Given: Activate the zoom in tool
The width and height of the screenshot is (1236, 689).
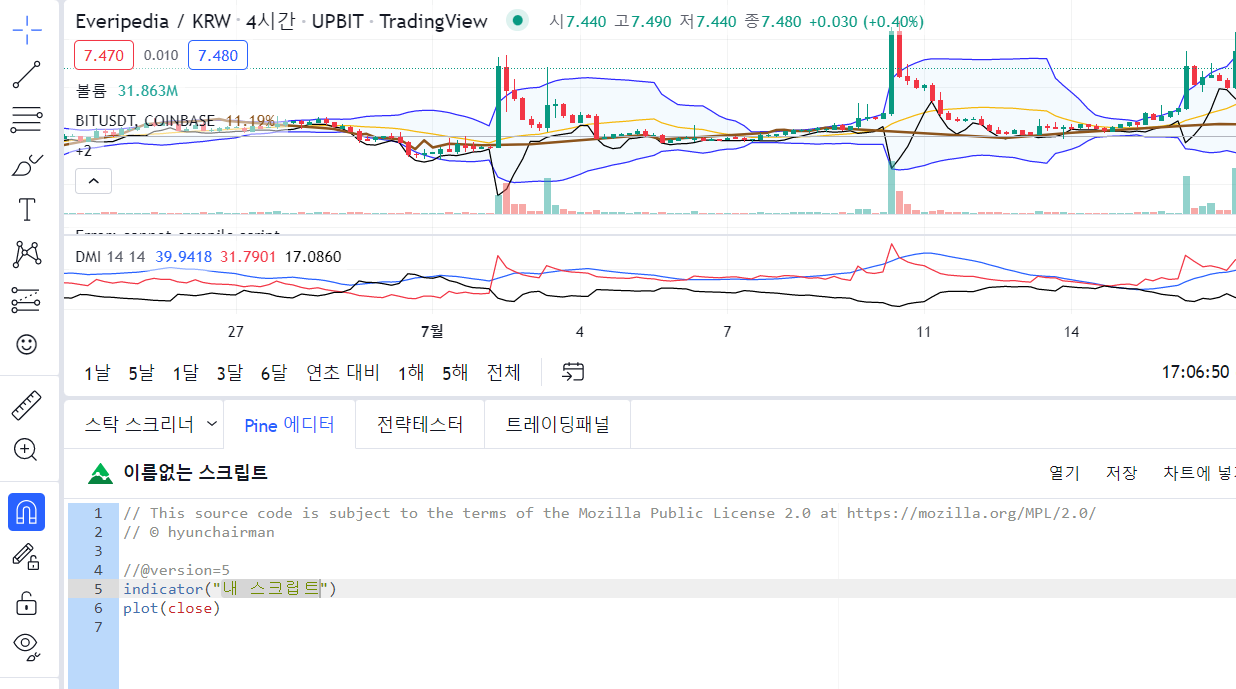Looking at the screenshot, I should tap(27, 450).
